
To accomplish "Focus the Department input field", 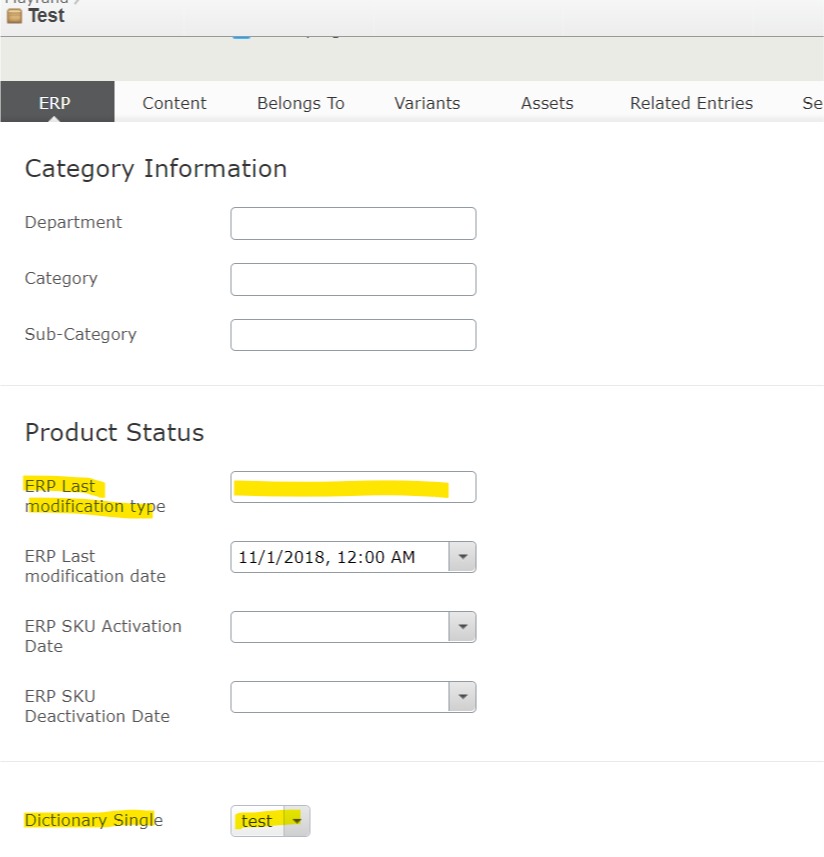I will coord(353,224).
